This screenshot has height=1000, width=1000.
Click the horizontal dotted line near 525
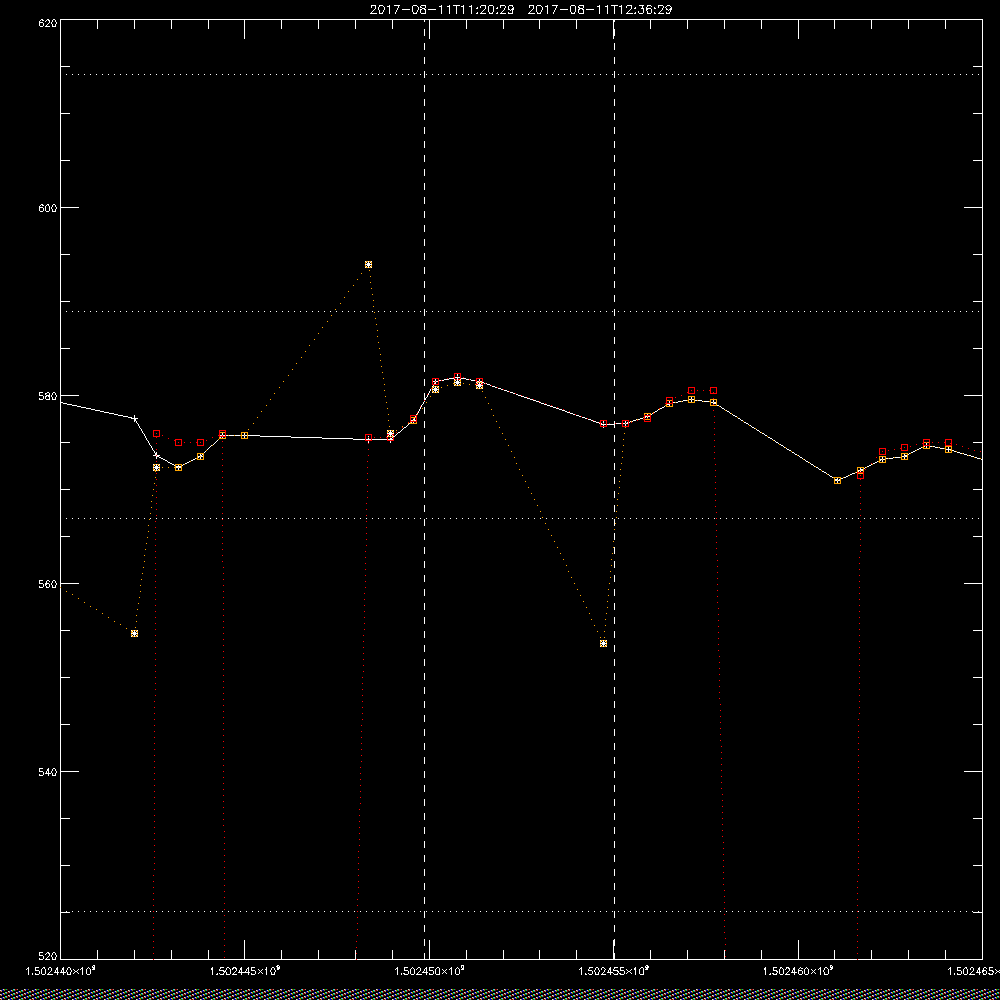(x=521, y=912)
